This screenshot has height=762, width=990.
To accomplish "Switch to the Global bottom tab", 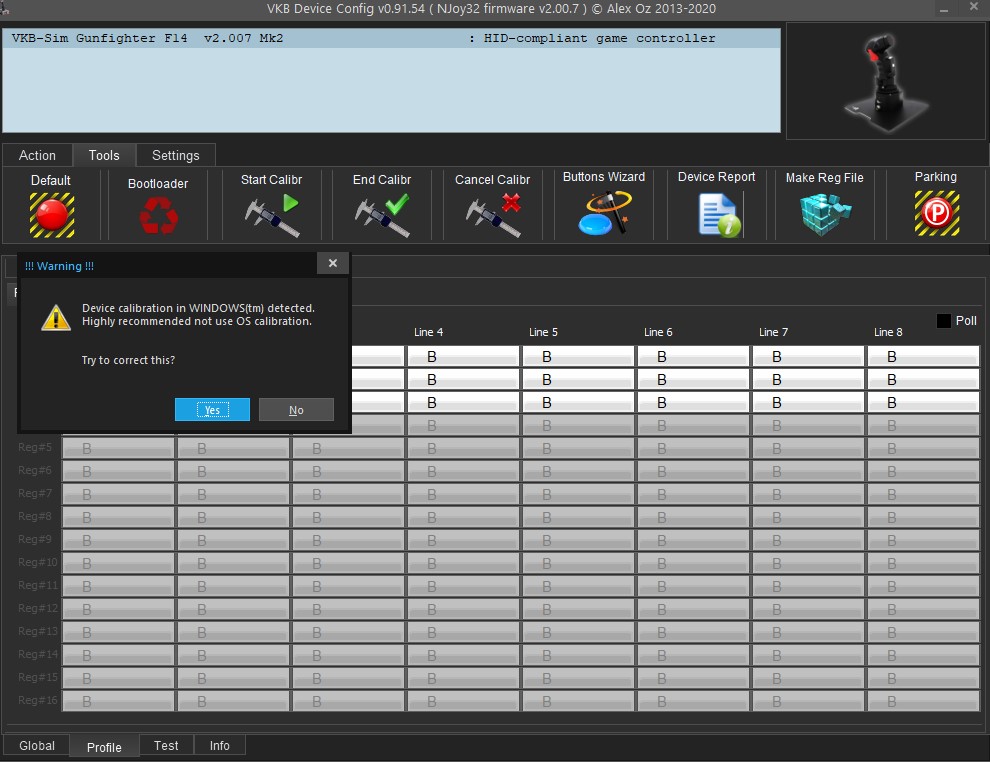I will point(37,746).
